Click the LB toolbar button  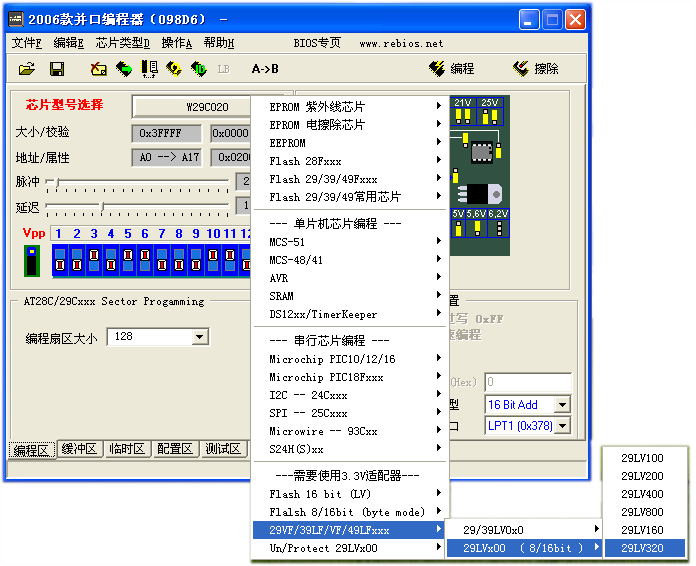223,69
